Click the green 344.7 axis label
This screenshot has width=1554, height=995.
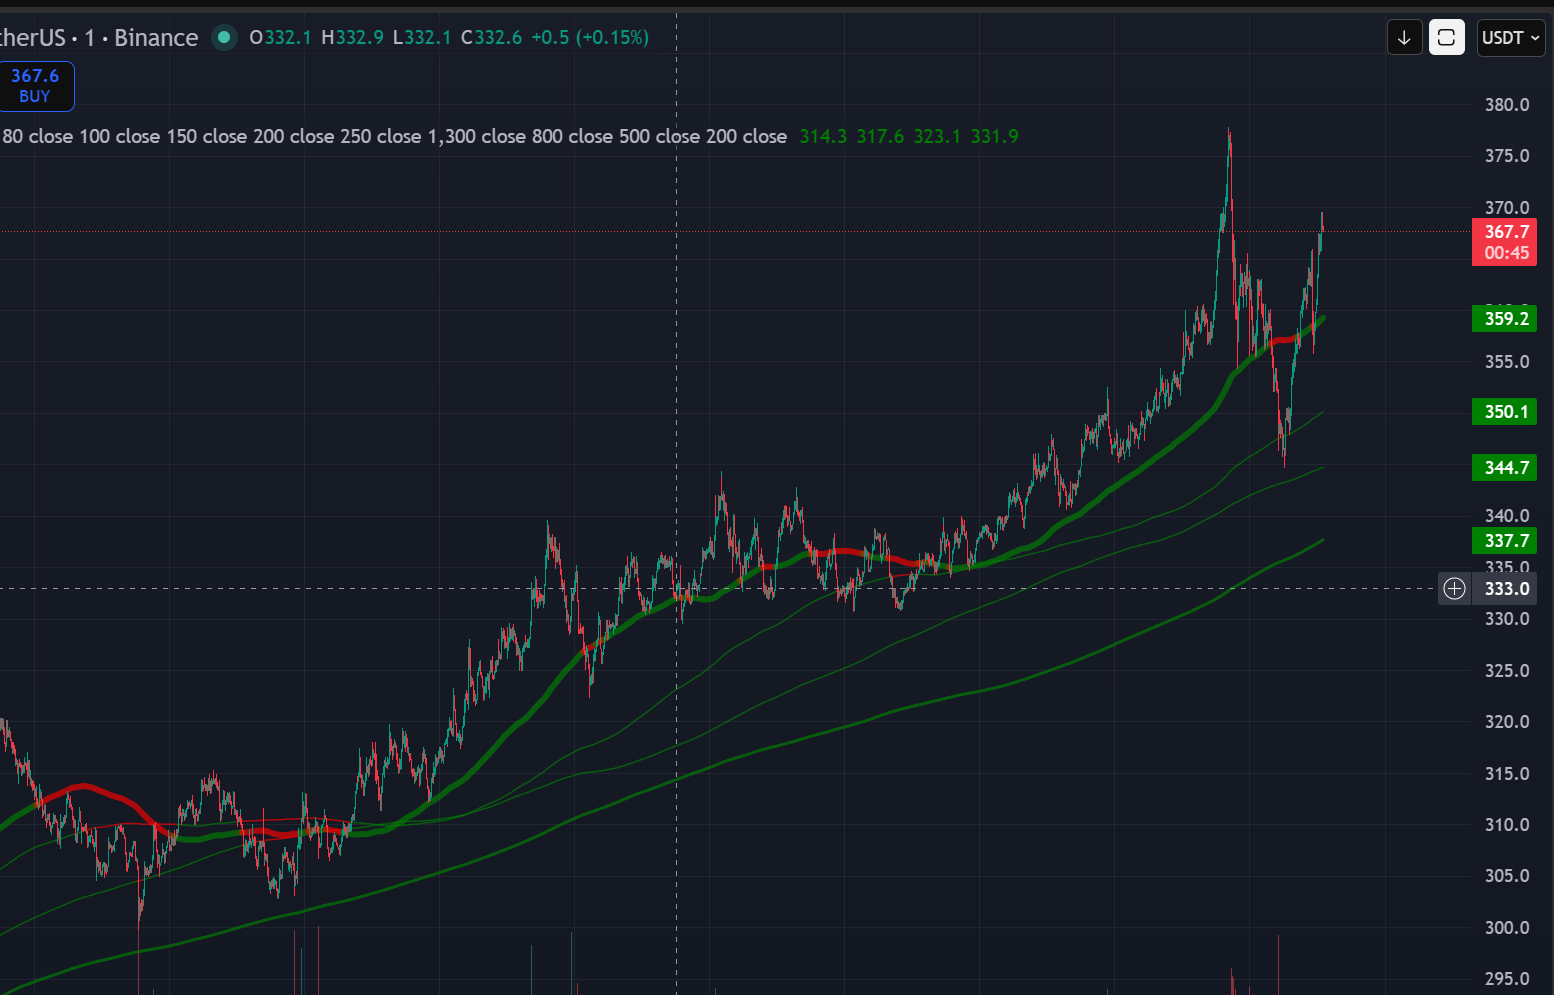tap(1504, 468)
